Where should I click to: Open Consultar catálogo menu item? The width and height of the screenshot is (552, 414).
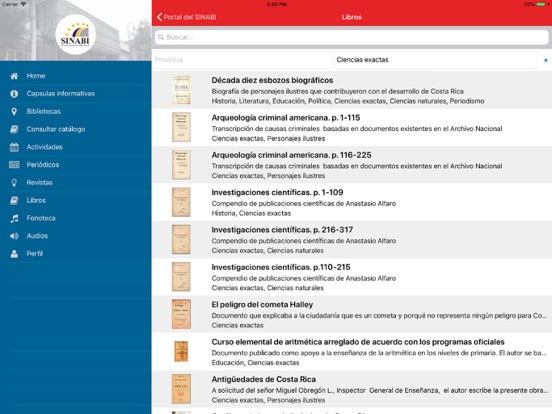76,129
